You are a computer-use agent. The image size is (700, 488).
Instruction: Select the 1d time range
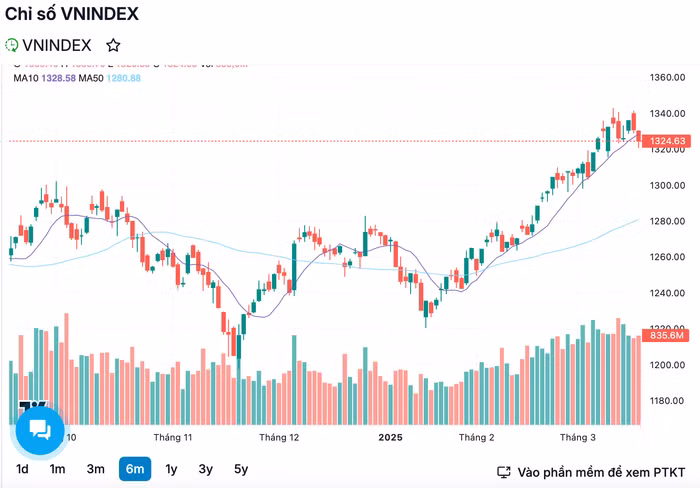22,469
